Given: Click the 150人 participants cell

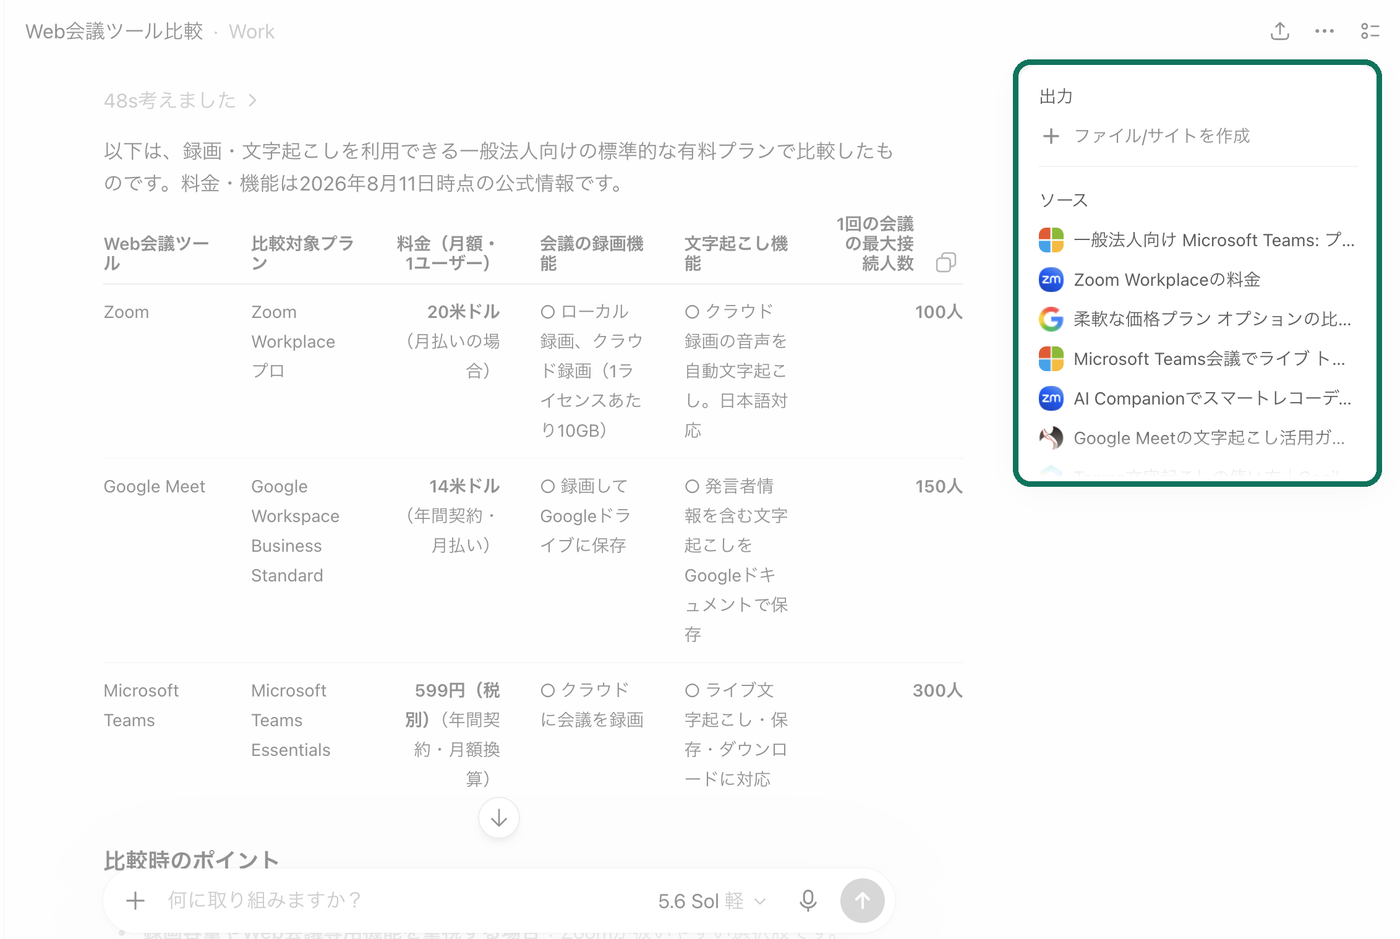Looking at the screenshot, I should [x=938, y=487].
